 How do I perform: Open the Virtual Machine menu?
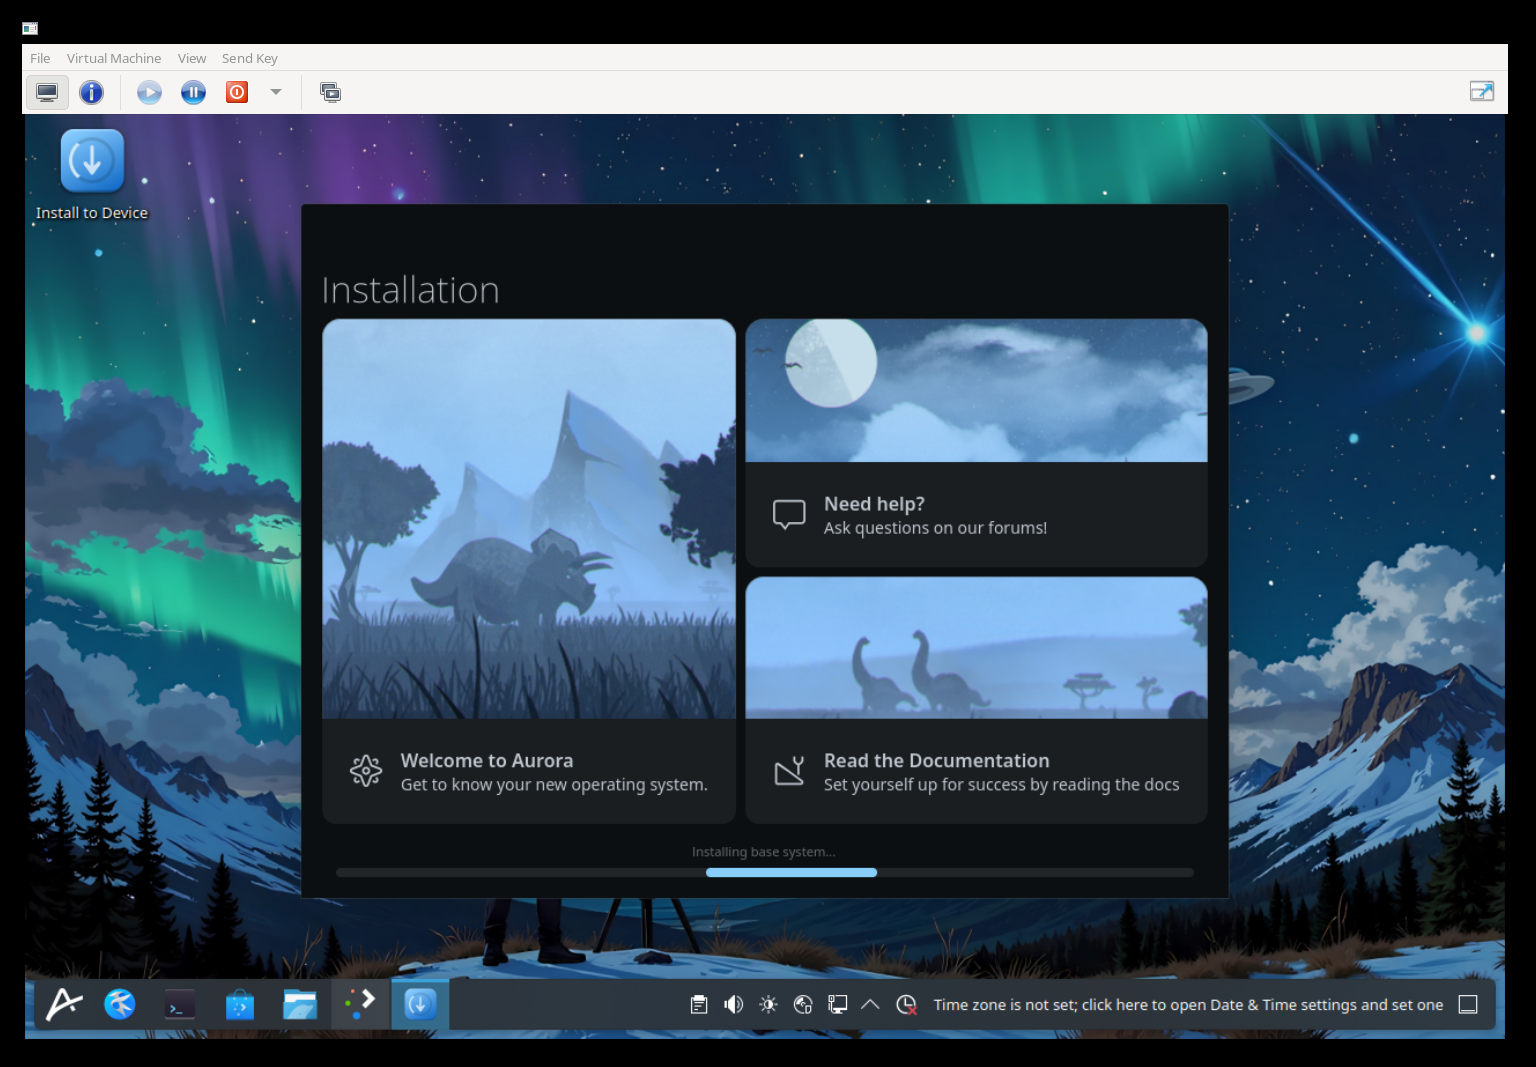[114, 58]
